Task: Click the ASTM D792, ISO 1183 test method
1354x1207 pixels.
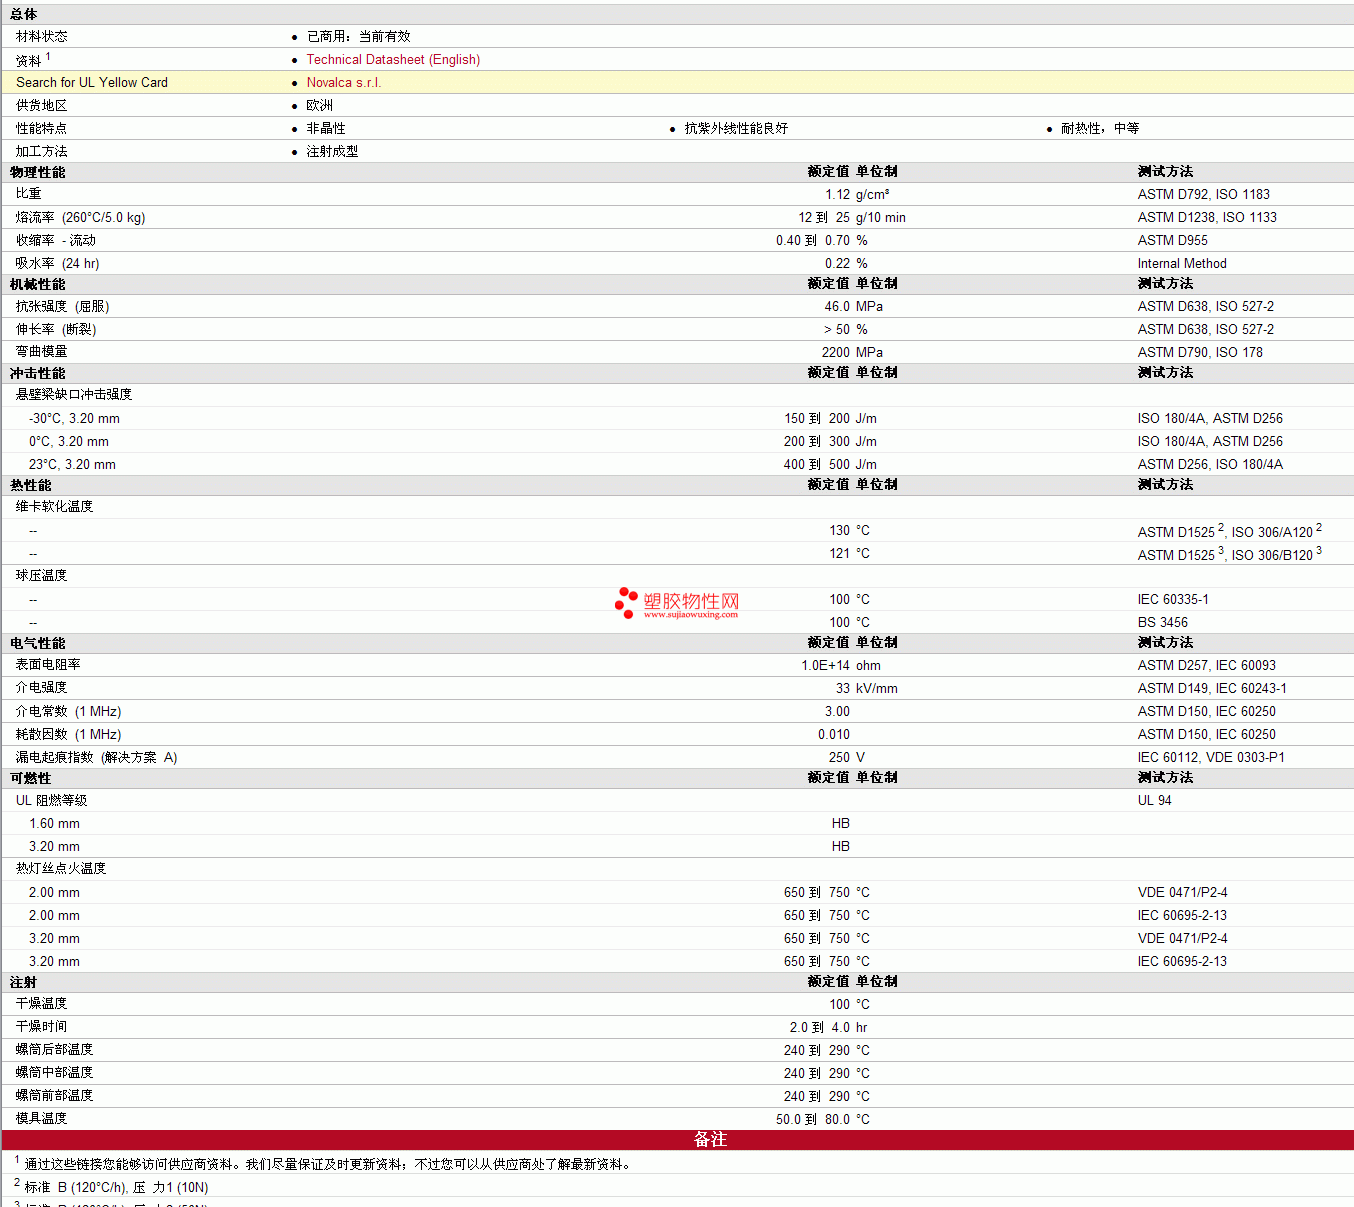Action: pyautogui.click(x=1204, y=194)
